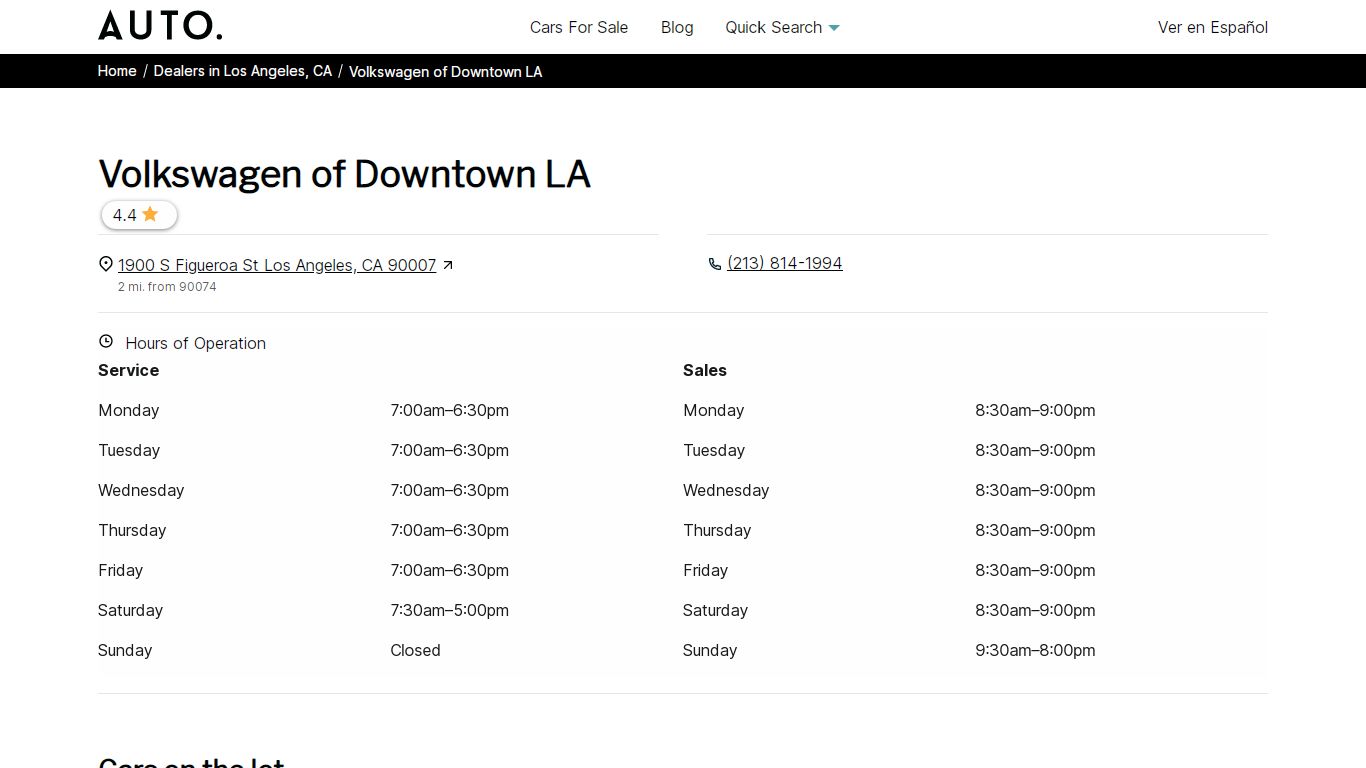The width and height of the screenshot is (1366, 768).
Task: Click the Hours of Operation label
Action: (x=196, y=343)
